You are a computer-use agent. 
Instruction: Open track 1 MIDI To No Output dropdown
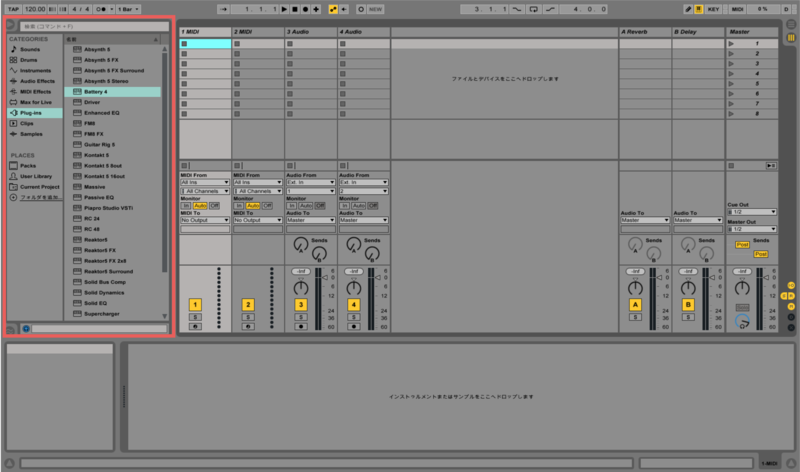(x=205, y=220)
